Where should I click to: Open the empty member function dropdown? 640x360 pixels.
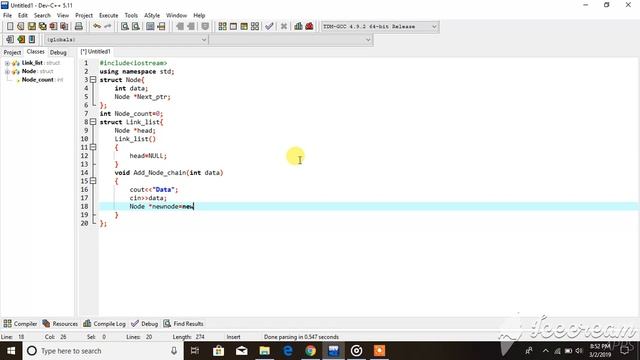[291, 40]
